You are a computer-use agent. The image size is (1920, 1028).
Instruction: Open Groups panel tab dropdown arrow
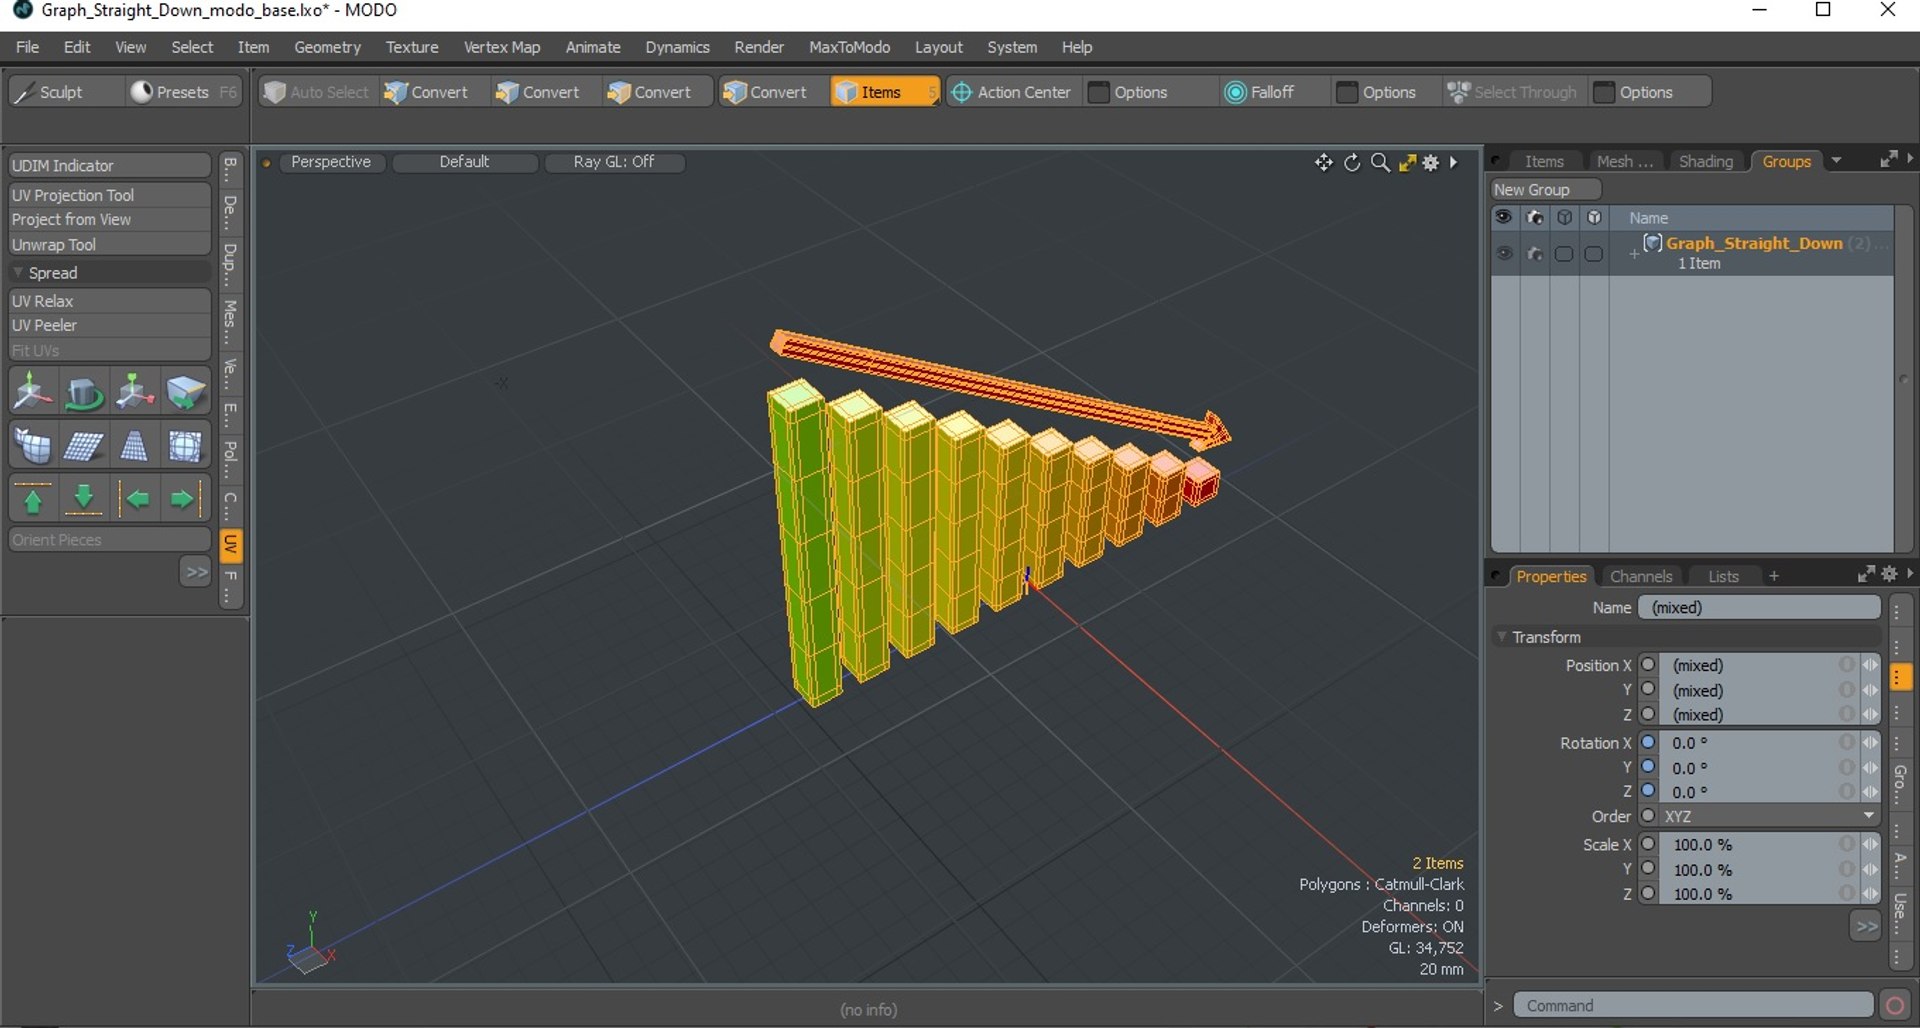point(1836,161)
